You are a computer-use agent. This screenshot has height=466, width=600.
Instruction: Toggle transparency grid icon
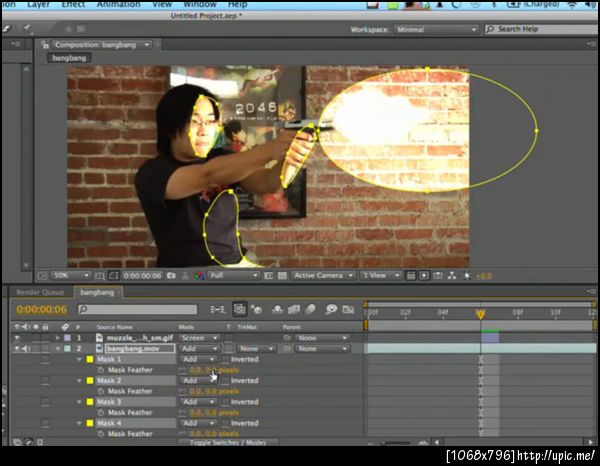click(282, 275)
